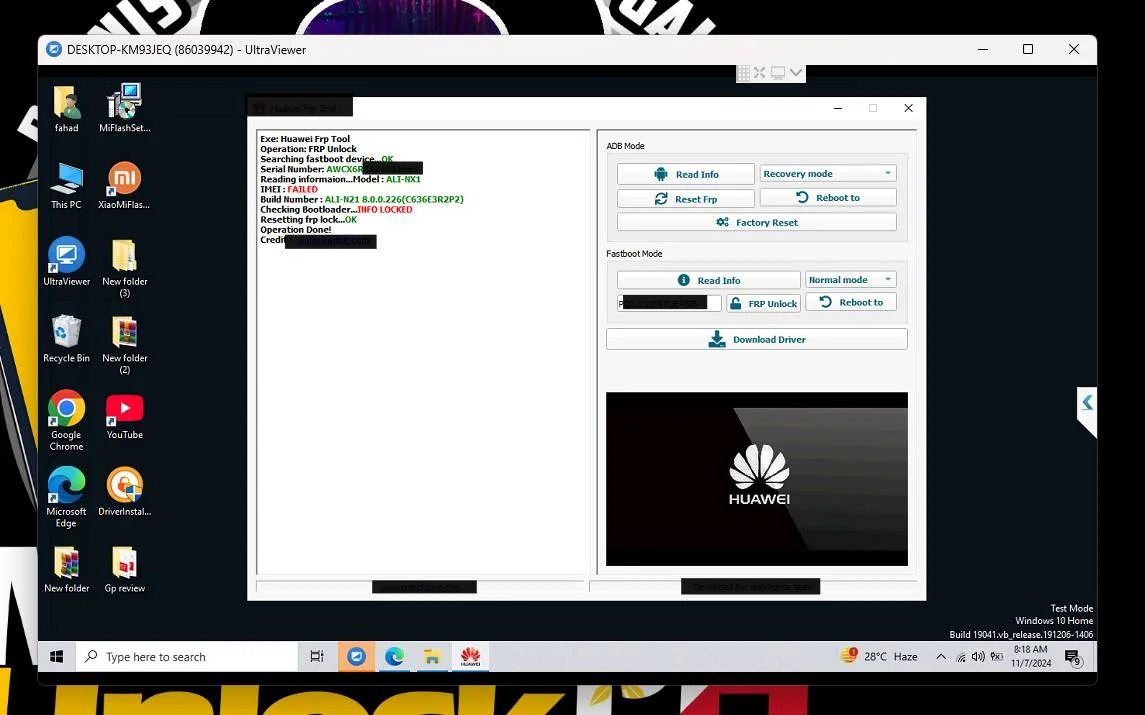Click the redacted input field beside FRP Unlock
This screenshot has width=1145, height=715.
tap(669, 303)
